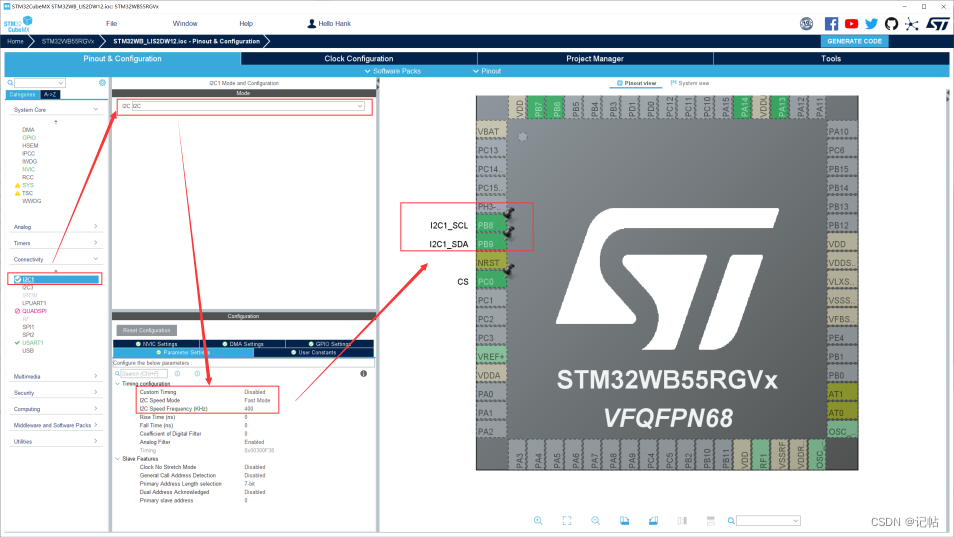Collapse the Slave Features group
The image size is (954, 537).
coord(117,459)
